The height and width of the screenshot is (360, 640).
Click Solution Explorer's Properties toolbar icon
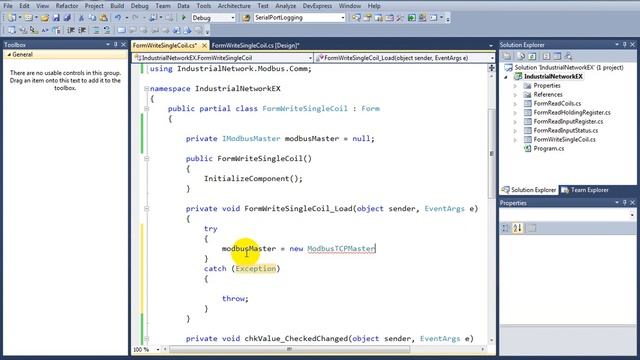[x=507, y=56]
